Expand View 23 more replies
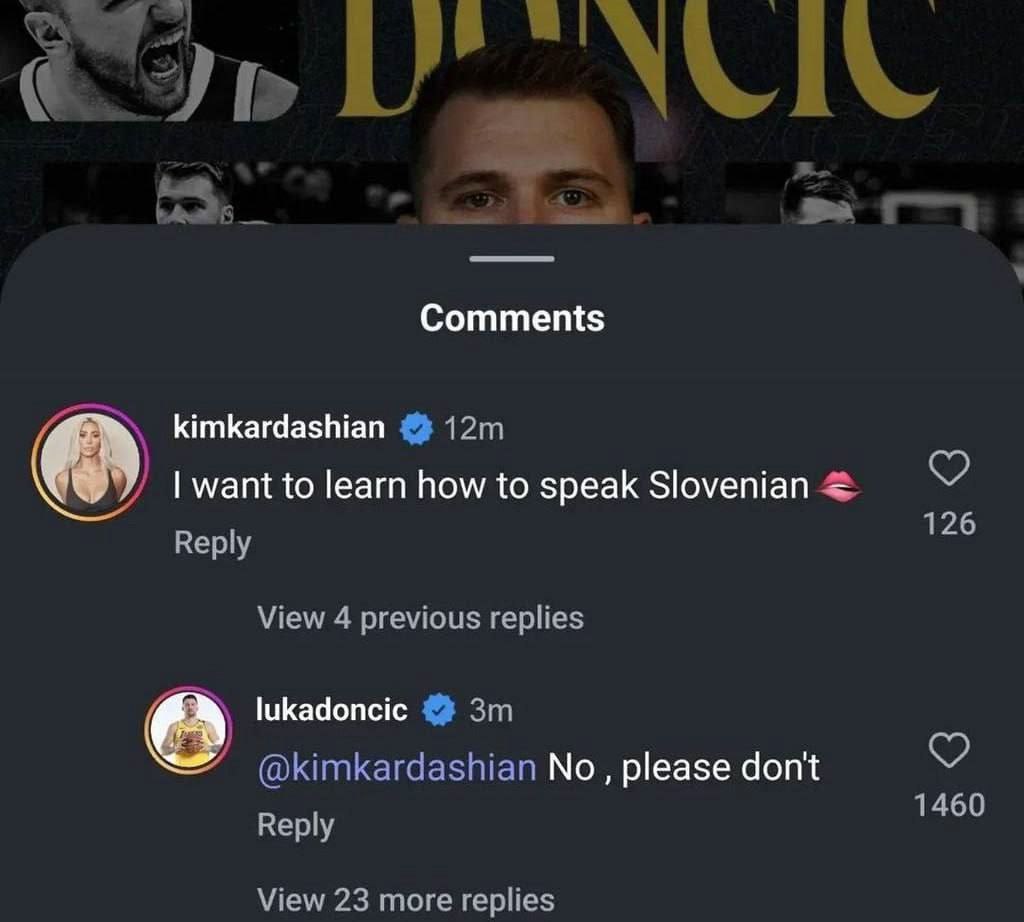The image size is (1024, 922). (405, 900)
